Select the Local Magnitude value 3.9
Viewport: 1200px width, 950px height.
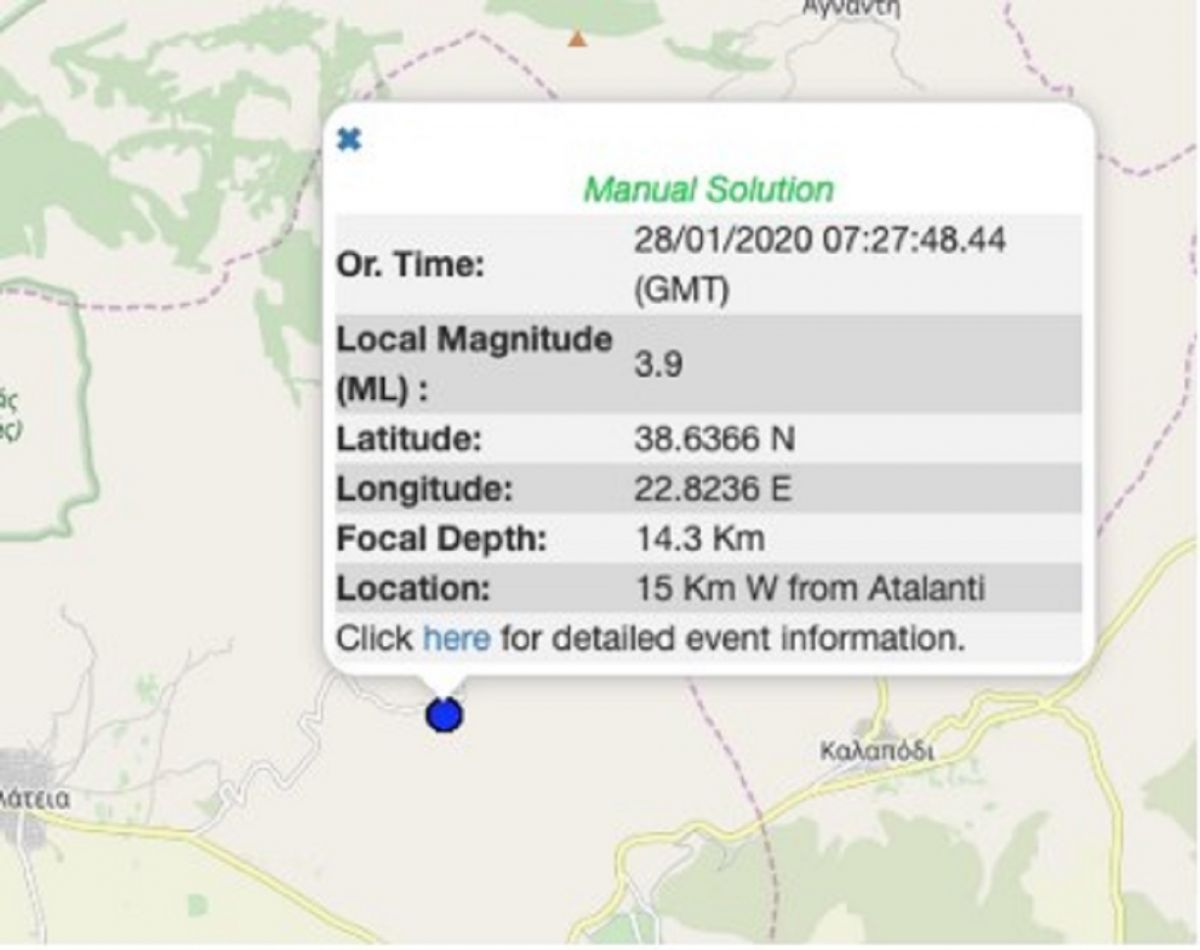coord(658,365)
